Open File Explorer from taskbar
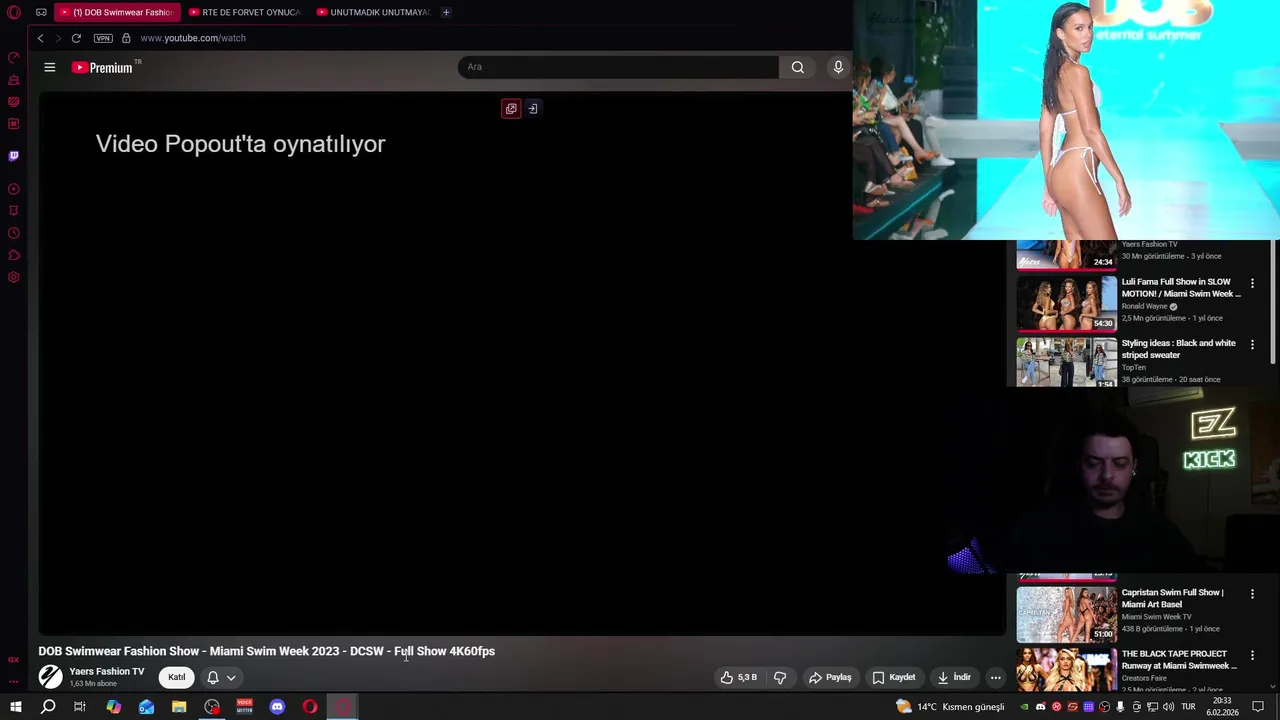The width and height of the screenshot is (1280, 720). (179, 707)
